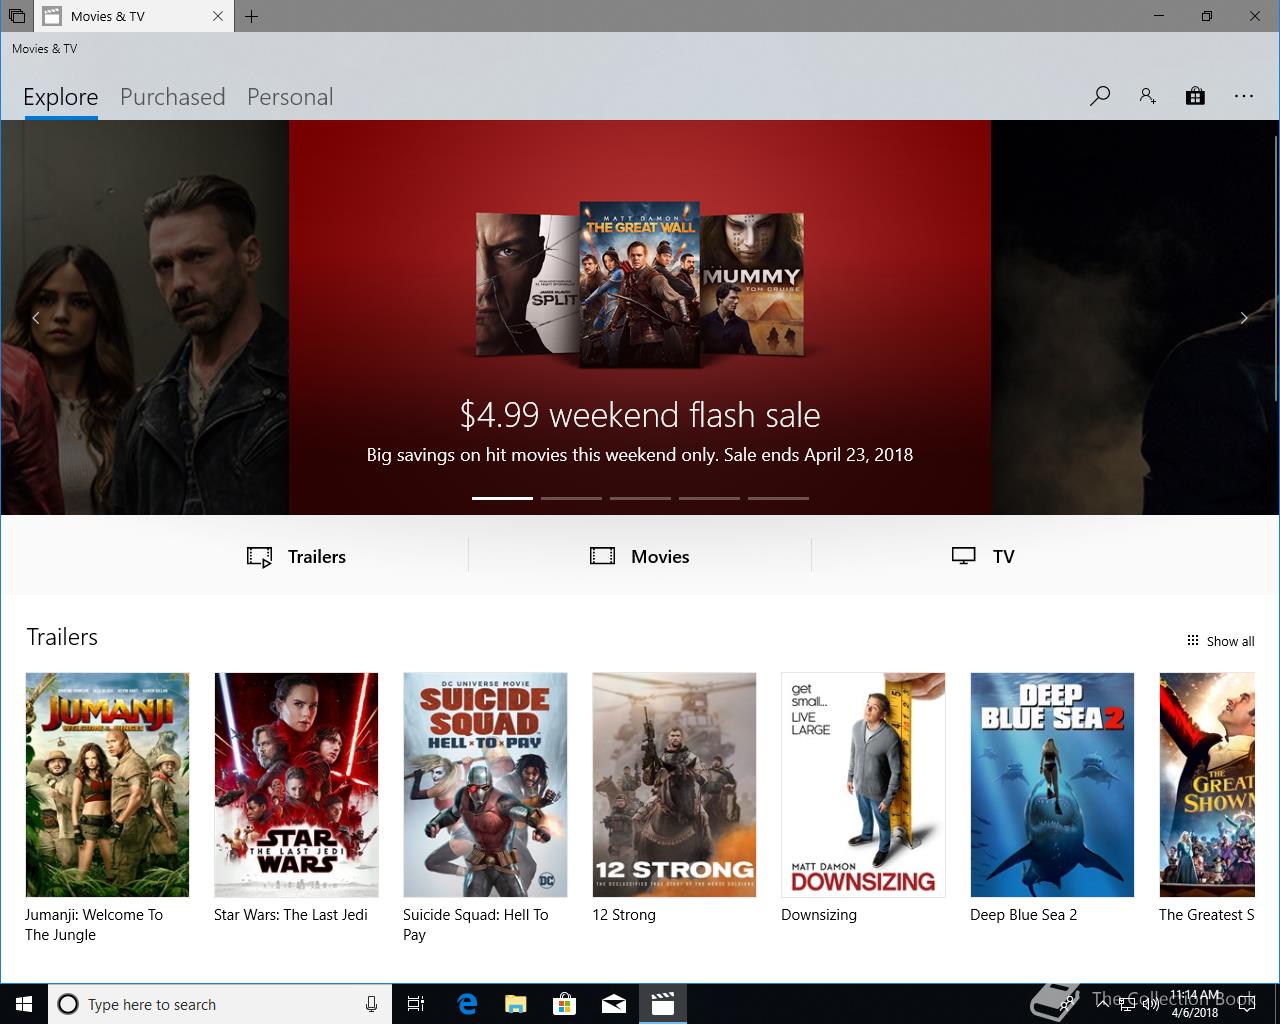Screen dimensions: 1280x1024
Task: Close the Movies & TV tab
Action: coord(218,16)
